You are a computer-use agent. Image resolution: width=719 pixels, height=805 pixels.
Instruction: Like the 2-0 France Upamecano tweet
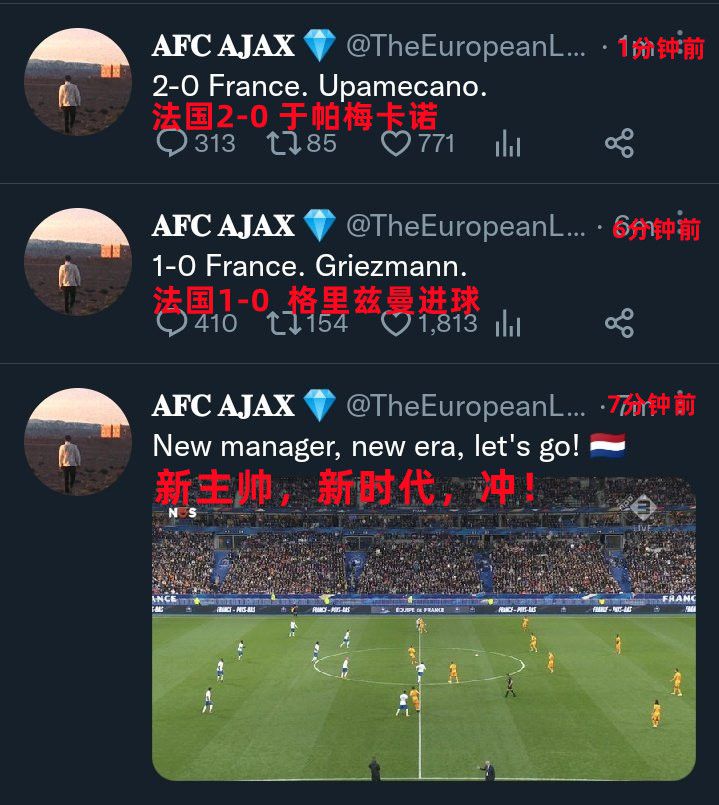[395, 143]
